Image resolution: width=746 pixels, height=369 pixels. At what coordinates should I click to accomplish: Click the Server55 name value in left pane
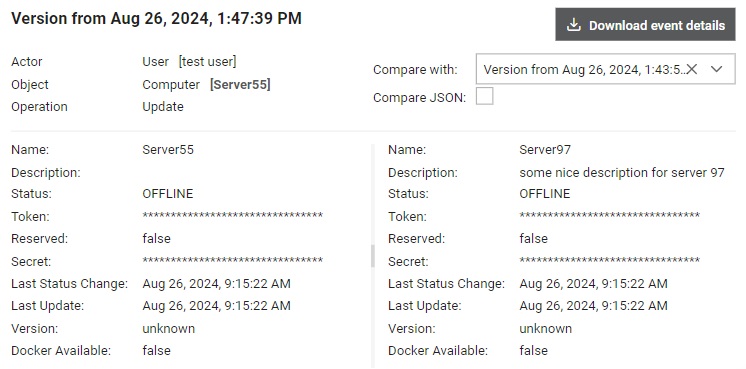168,150
